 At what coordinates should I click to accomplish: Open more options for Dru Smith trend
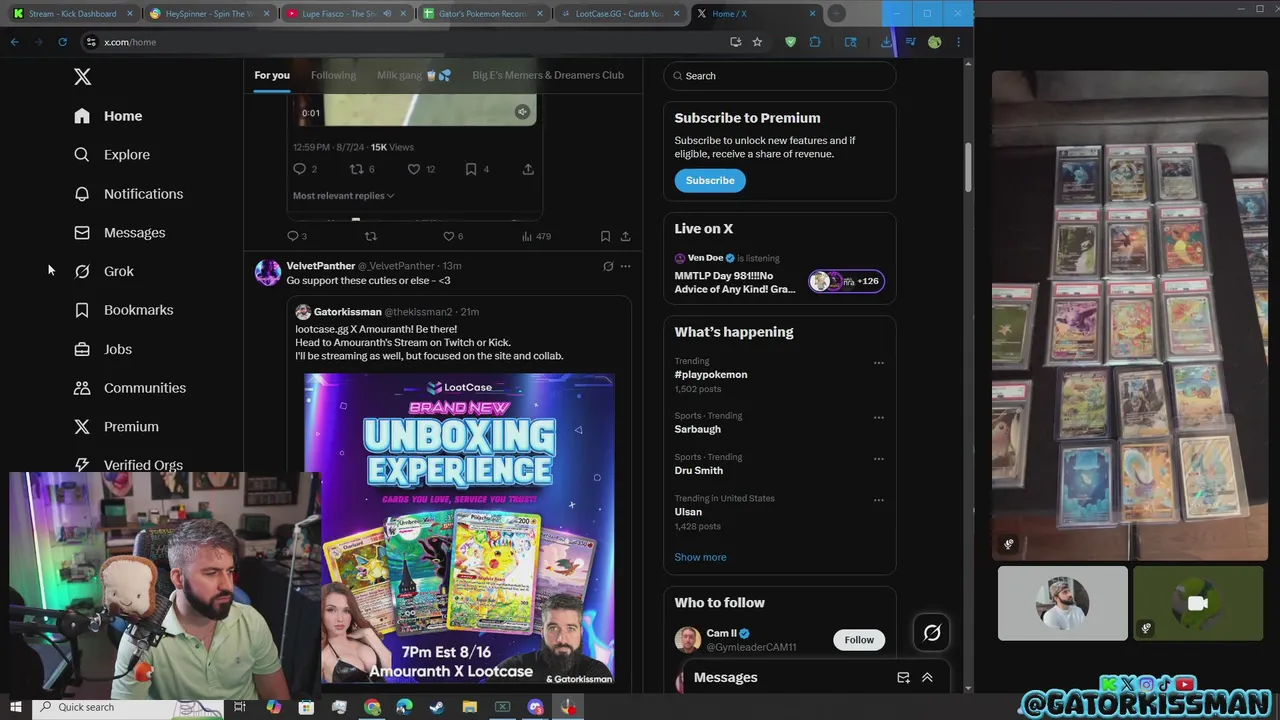pos(879,459)
